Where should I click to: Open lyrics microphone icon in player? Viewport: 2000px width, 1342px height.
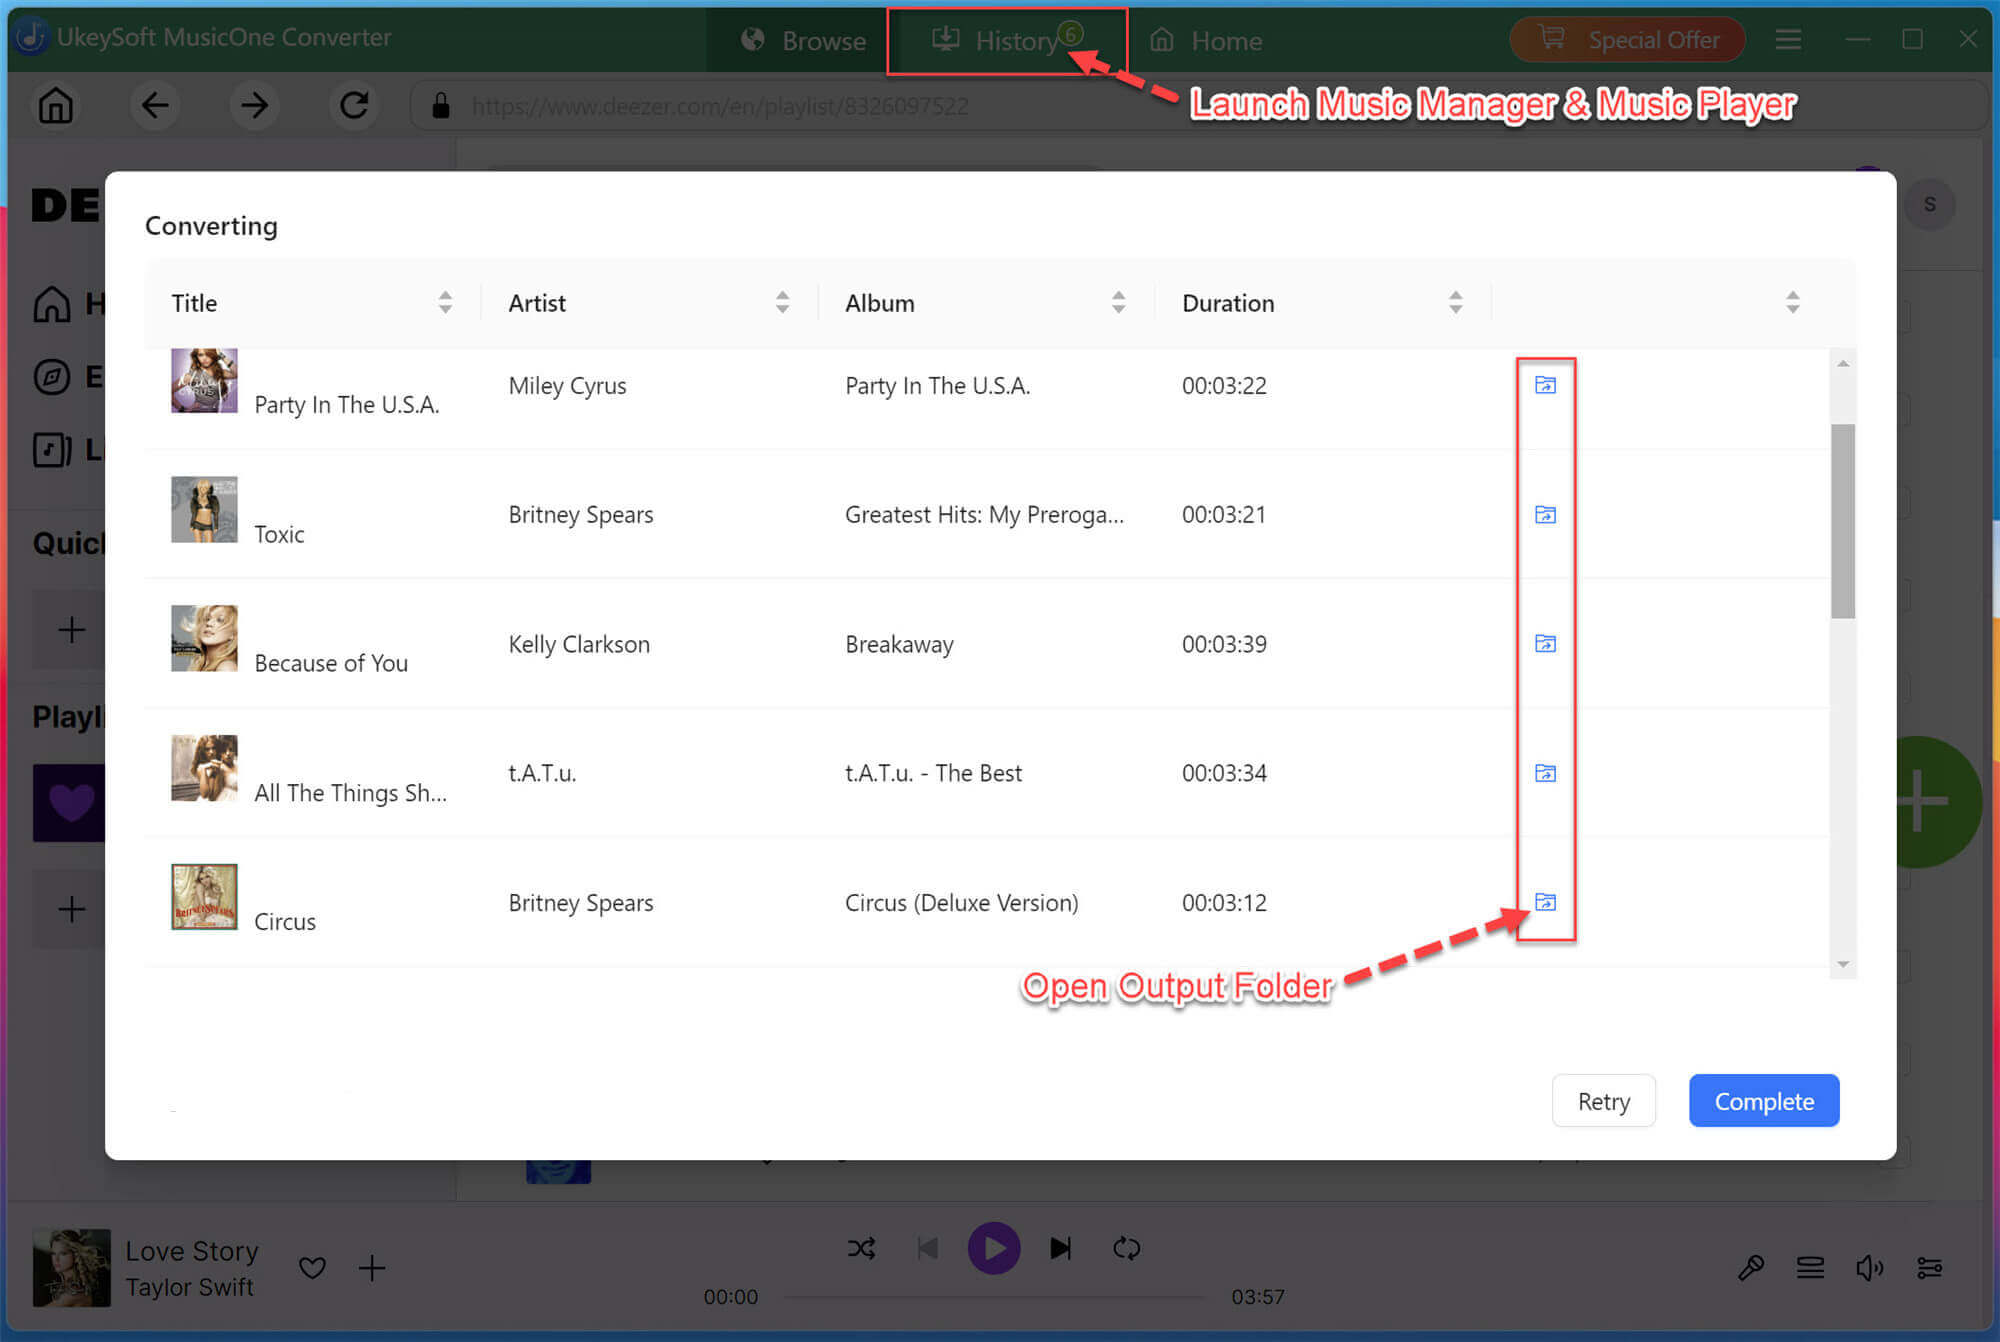click(1751, 1268)
